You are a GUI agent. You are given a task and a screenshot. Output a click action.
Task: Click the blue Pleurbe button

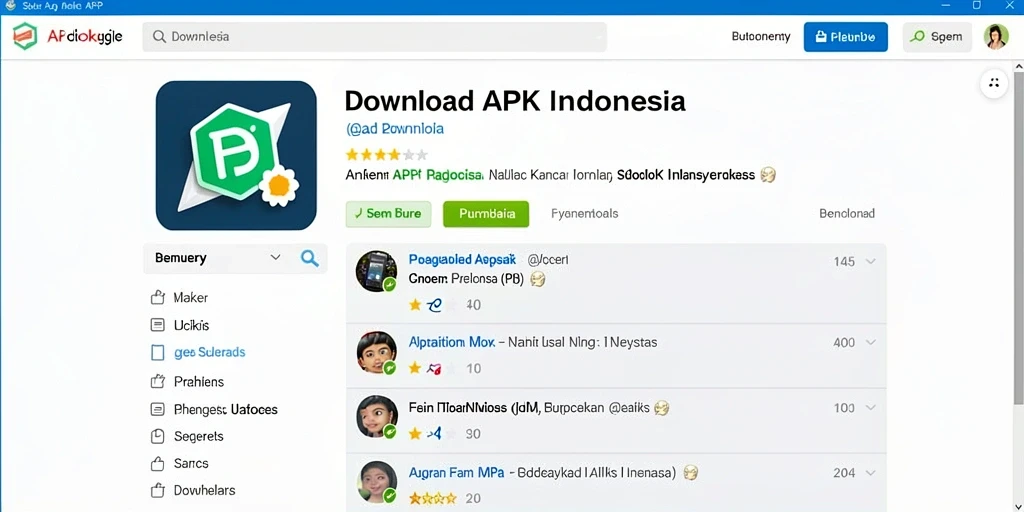tap(845, 37)
